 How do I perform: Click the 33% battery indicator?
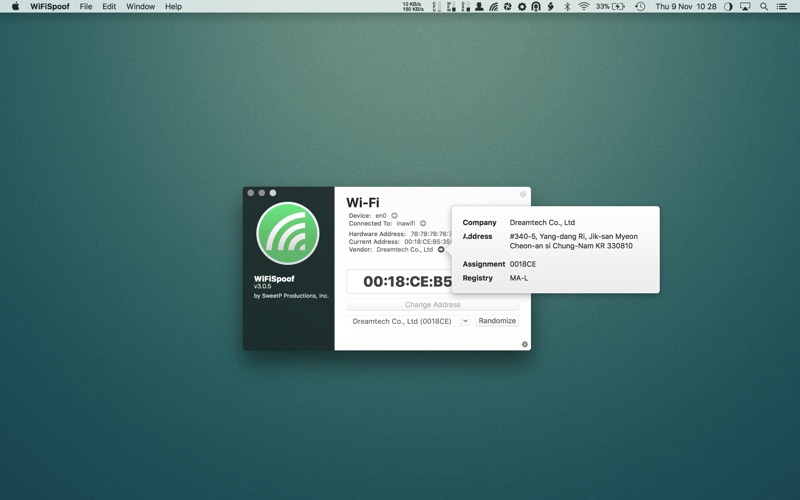click(610, 7)
